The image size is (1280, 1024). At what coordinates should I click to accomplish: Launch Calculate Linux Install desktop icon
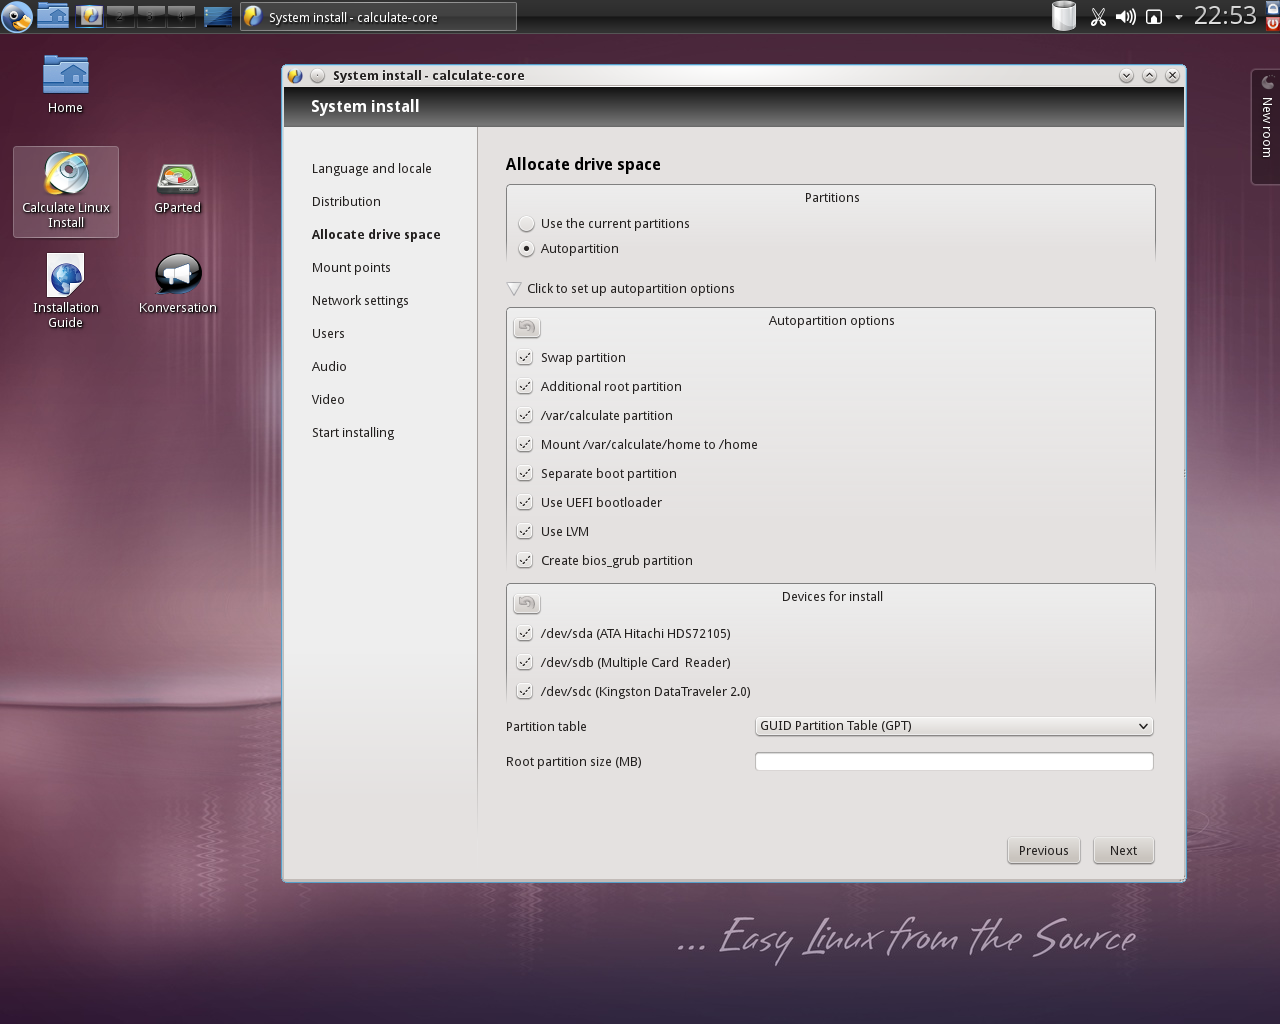point(66,191)
